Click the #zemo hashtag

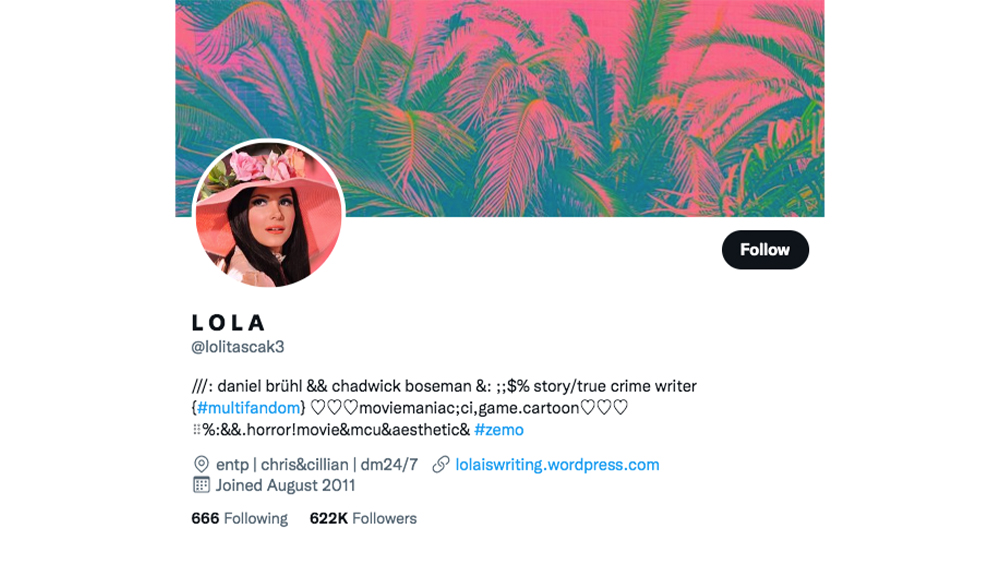coord(499,429)
